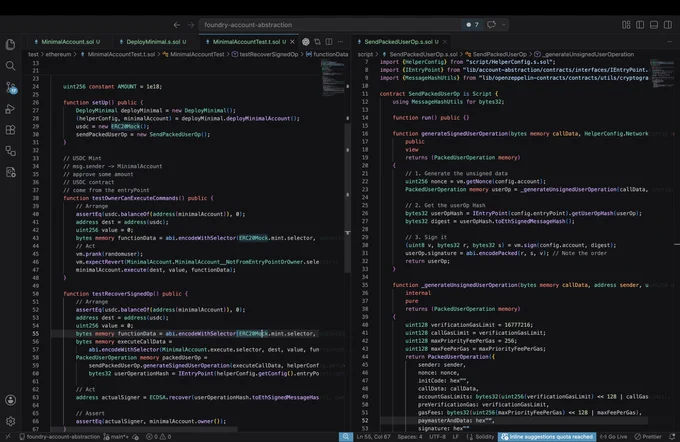
Task: Close the SendPackedUserOp.s.sol tab
Action: [445, 42]
